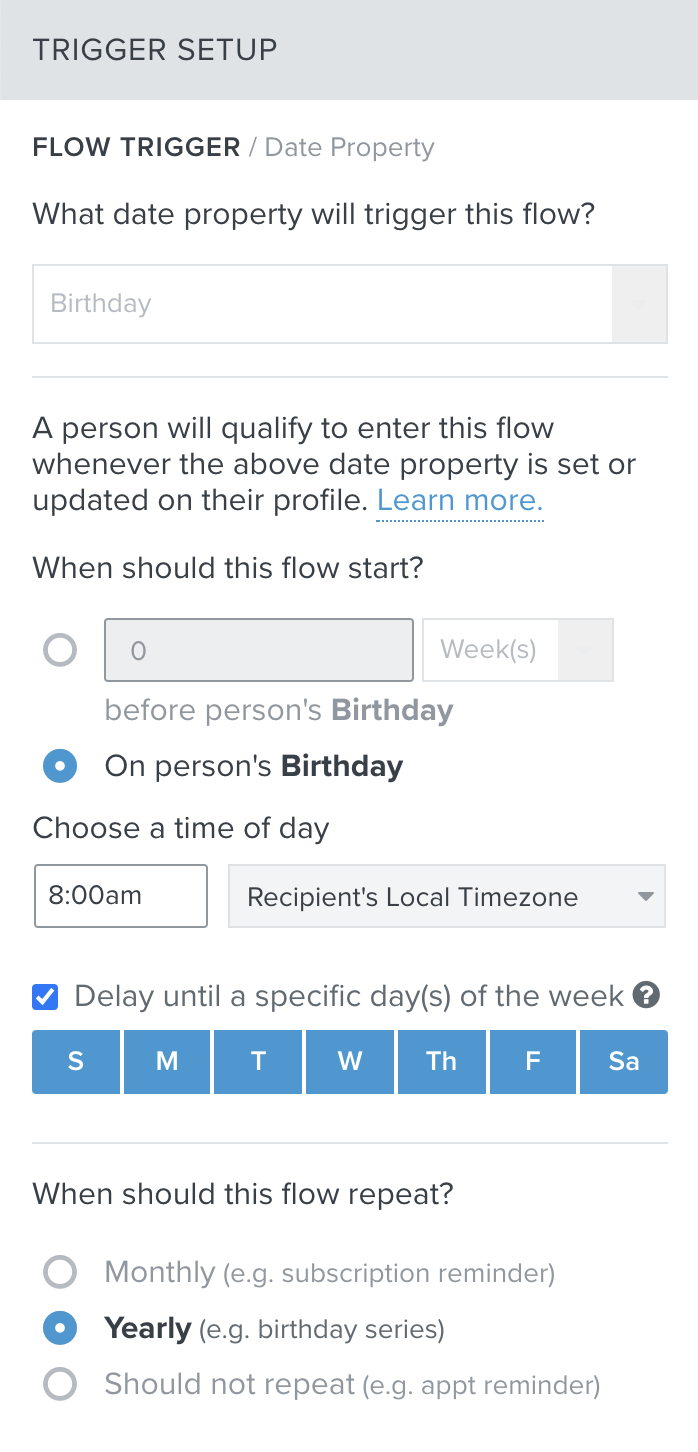
Task: Click the help question mark icon
Action: pyautogui.click(x=647, y=996)
